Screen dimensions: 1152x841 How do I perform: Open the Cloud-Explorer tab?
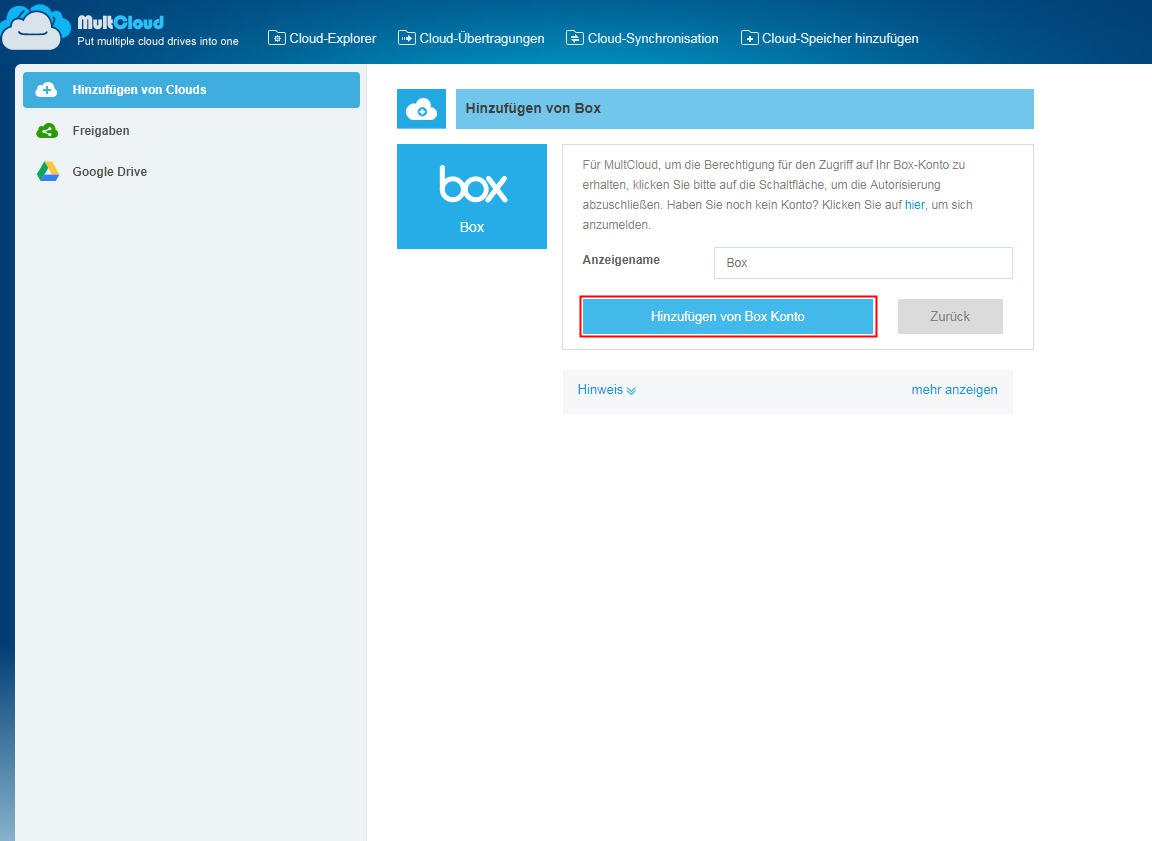pyautogui.click(x=322, y=38)
